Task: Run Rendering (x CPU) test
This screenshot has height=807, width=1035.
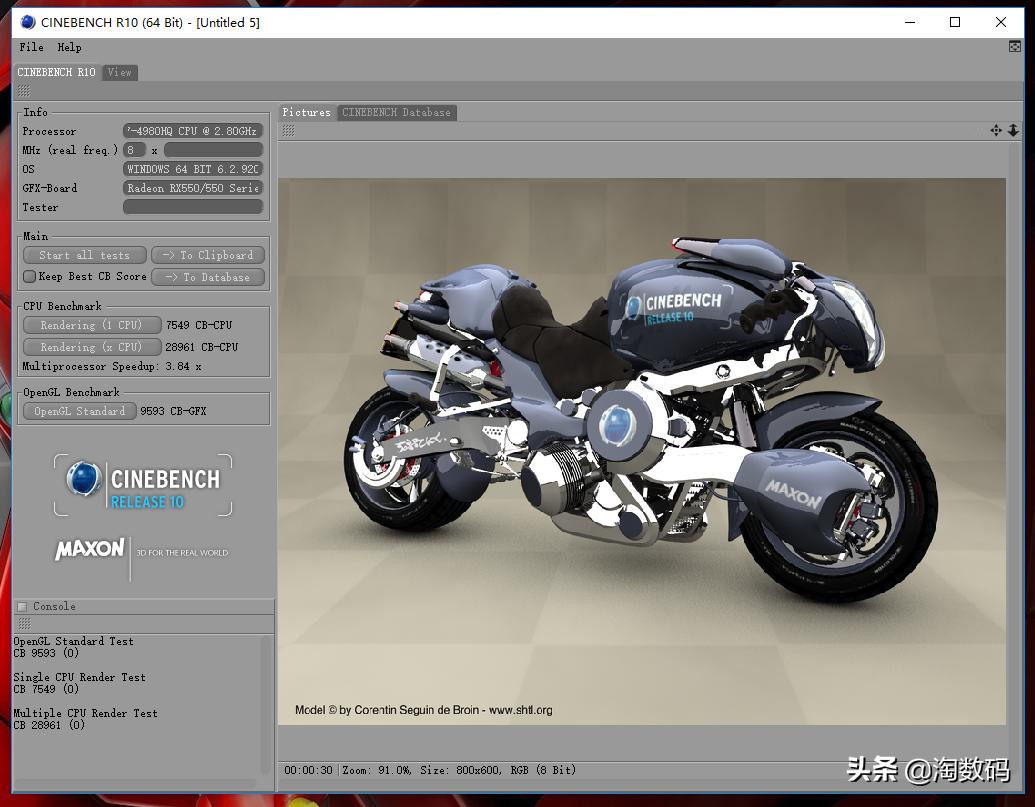Action: tap(92, 346)
